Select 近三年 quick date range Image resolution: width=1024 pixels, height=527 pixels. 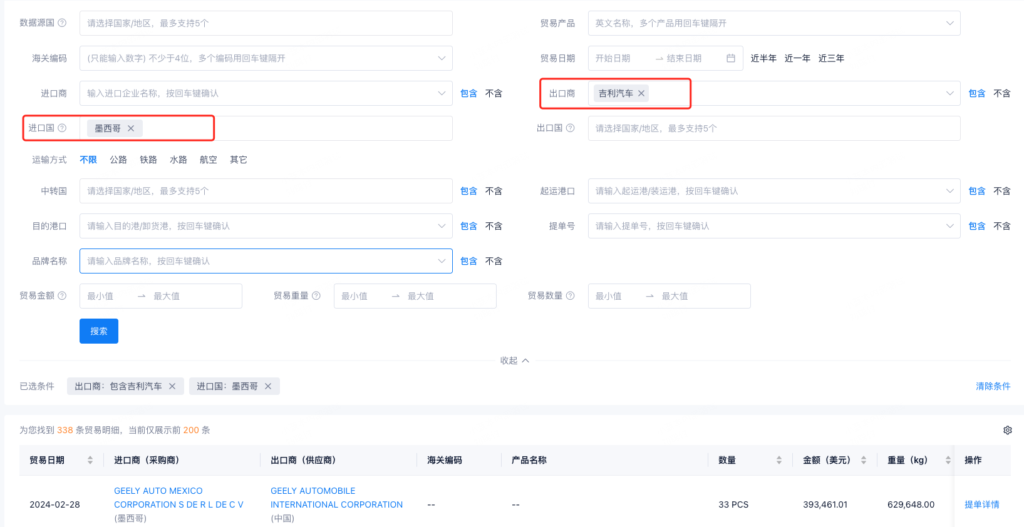831,58
